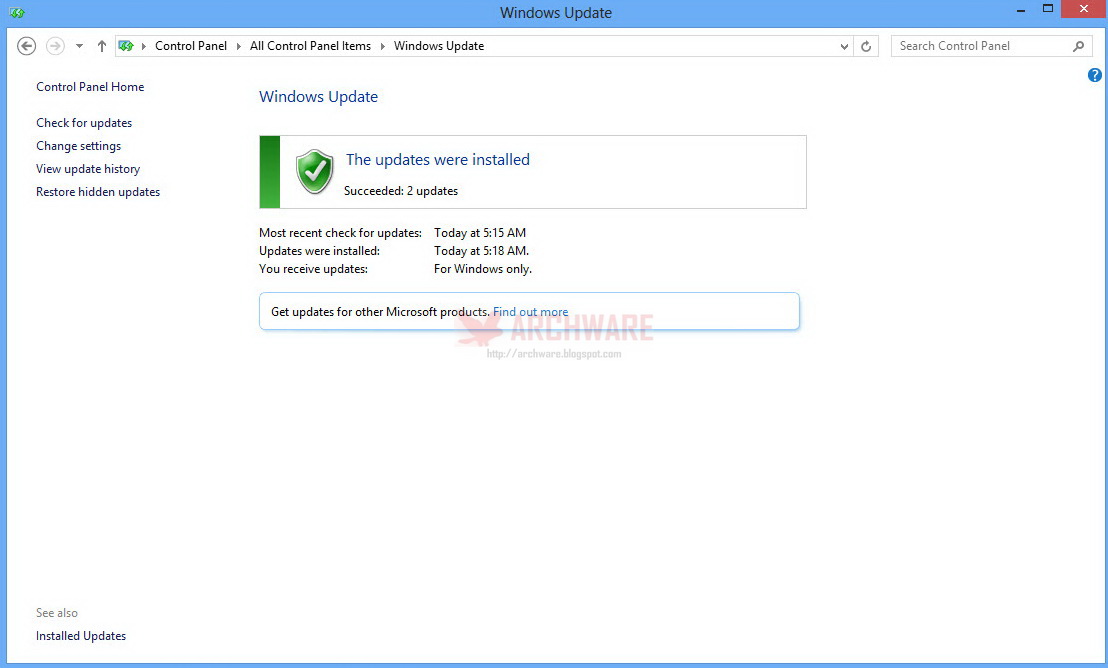Maximize the Windows Update window

(1048, 9)
